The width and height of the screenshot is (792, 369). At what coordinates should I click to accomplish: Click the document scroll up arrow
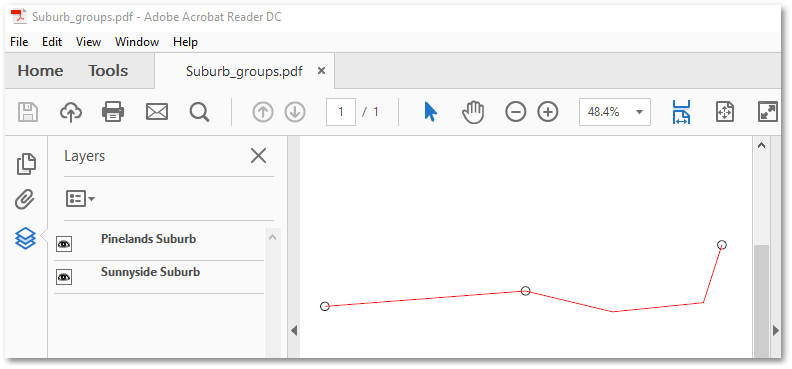761,145
